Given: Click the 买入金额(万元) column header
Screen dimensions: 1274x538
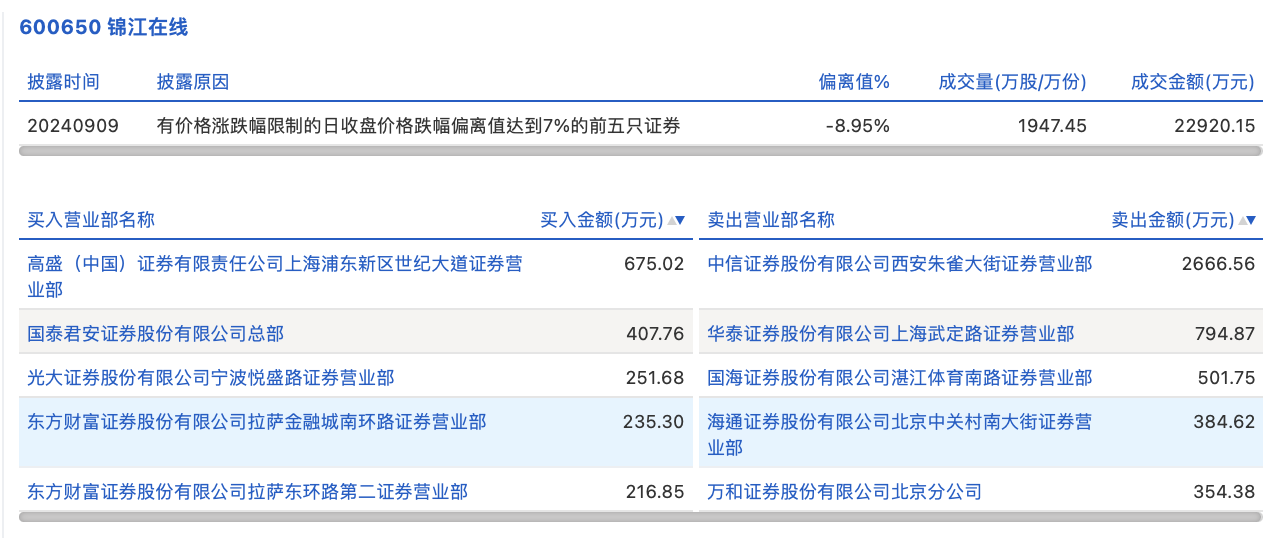Looking at the screenshot, I should [x=601, y=221].
